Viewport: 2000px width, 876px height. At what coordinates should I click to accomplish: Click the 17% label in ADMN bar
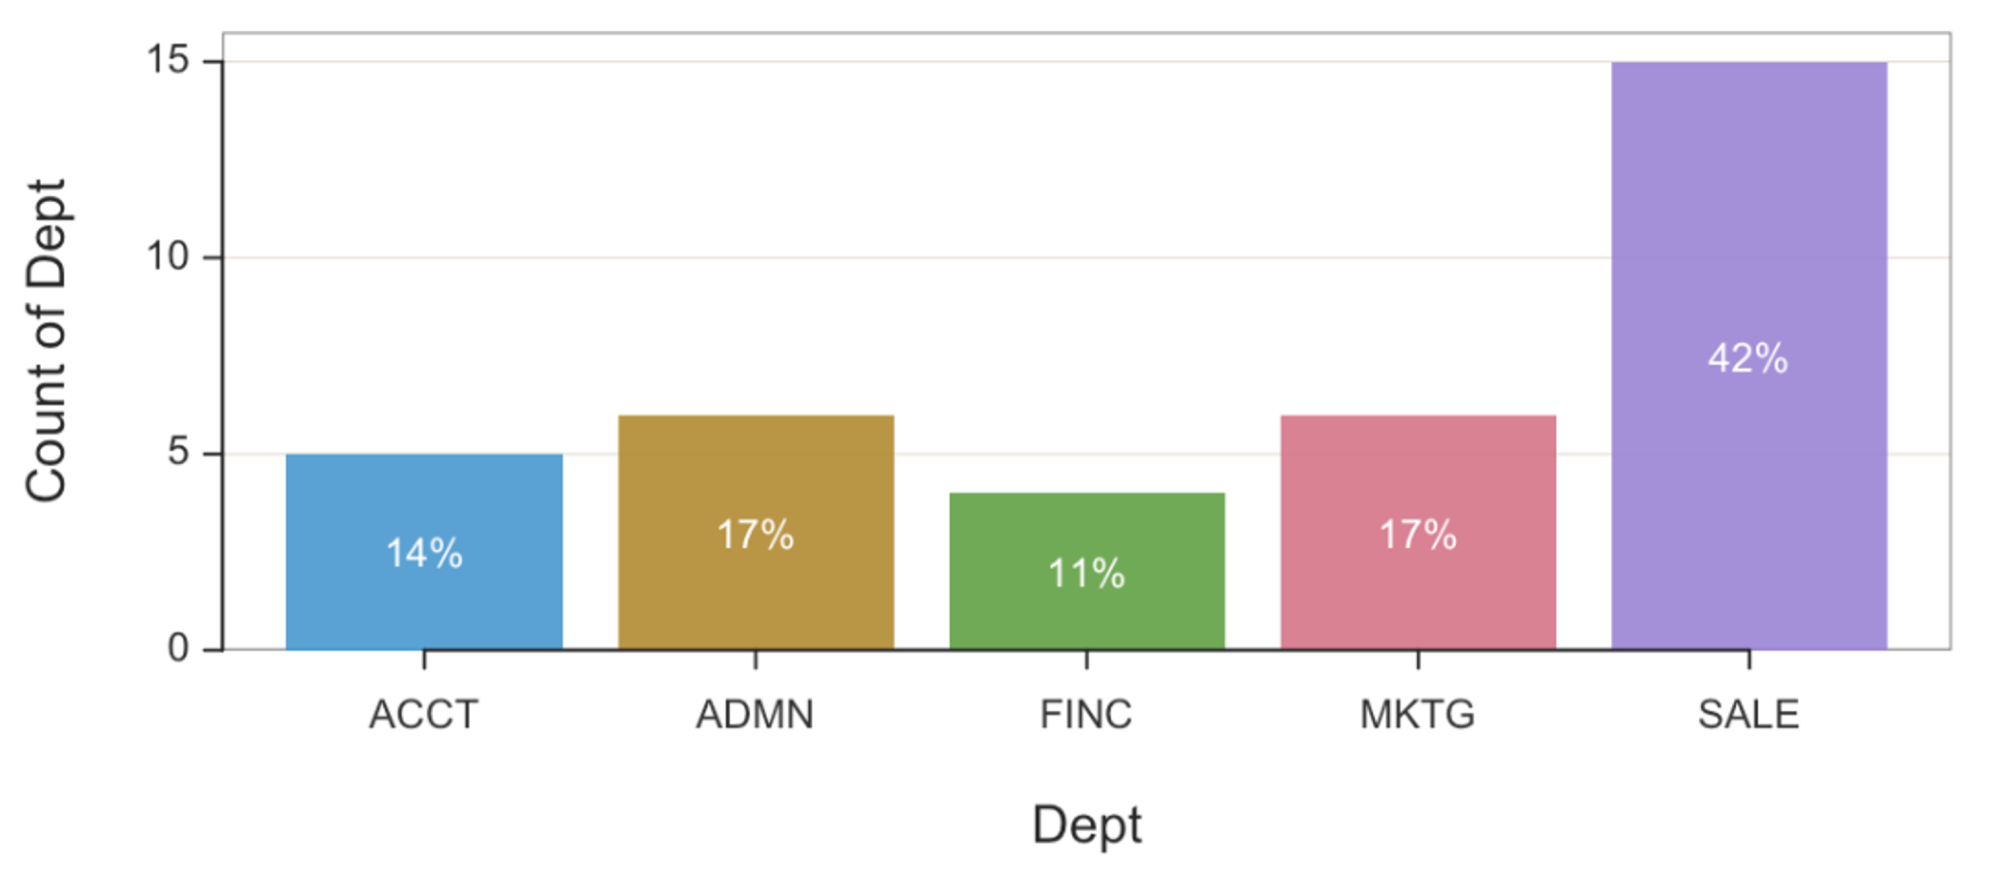(756, 534)
